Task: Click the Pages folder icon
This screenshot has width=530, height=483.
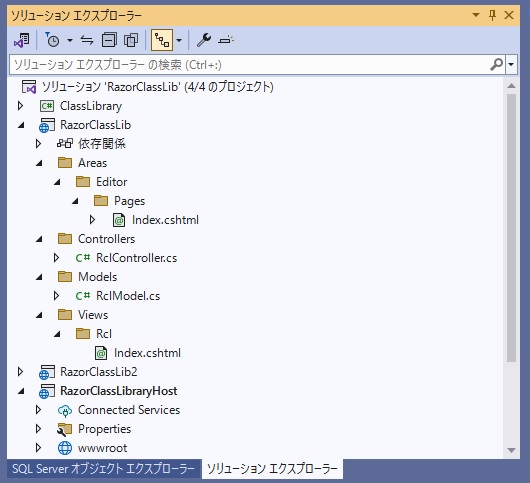Action: coord(101,200)
